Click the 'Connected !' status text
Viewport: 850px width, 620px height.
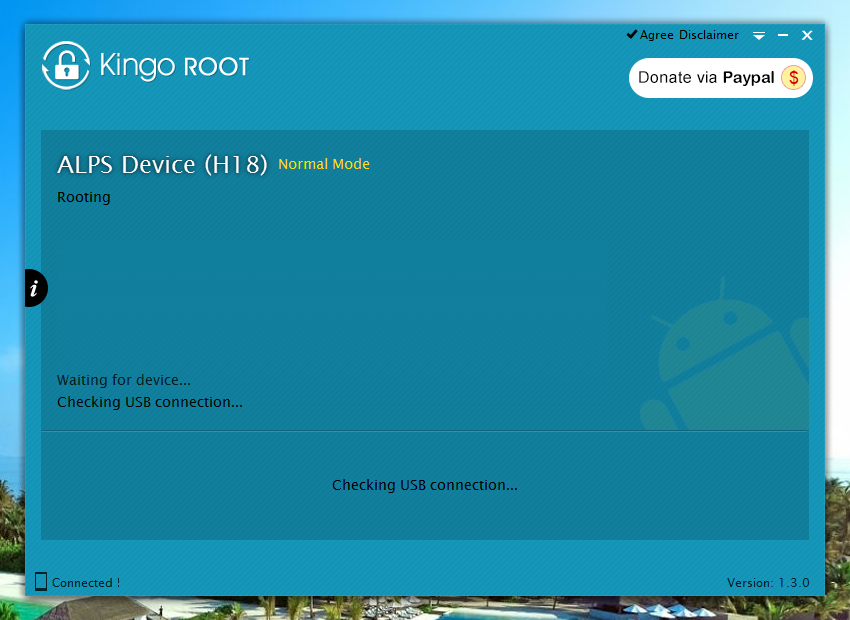pos(86,583)
